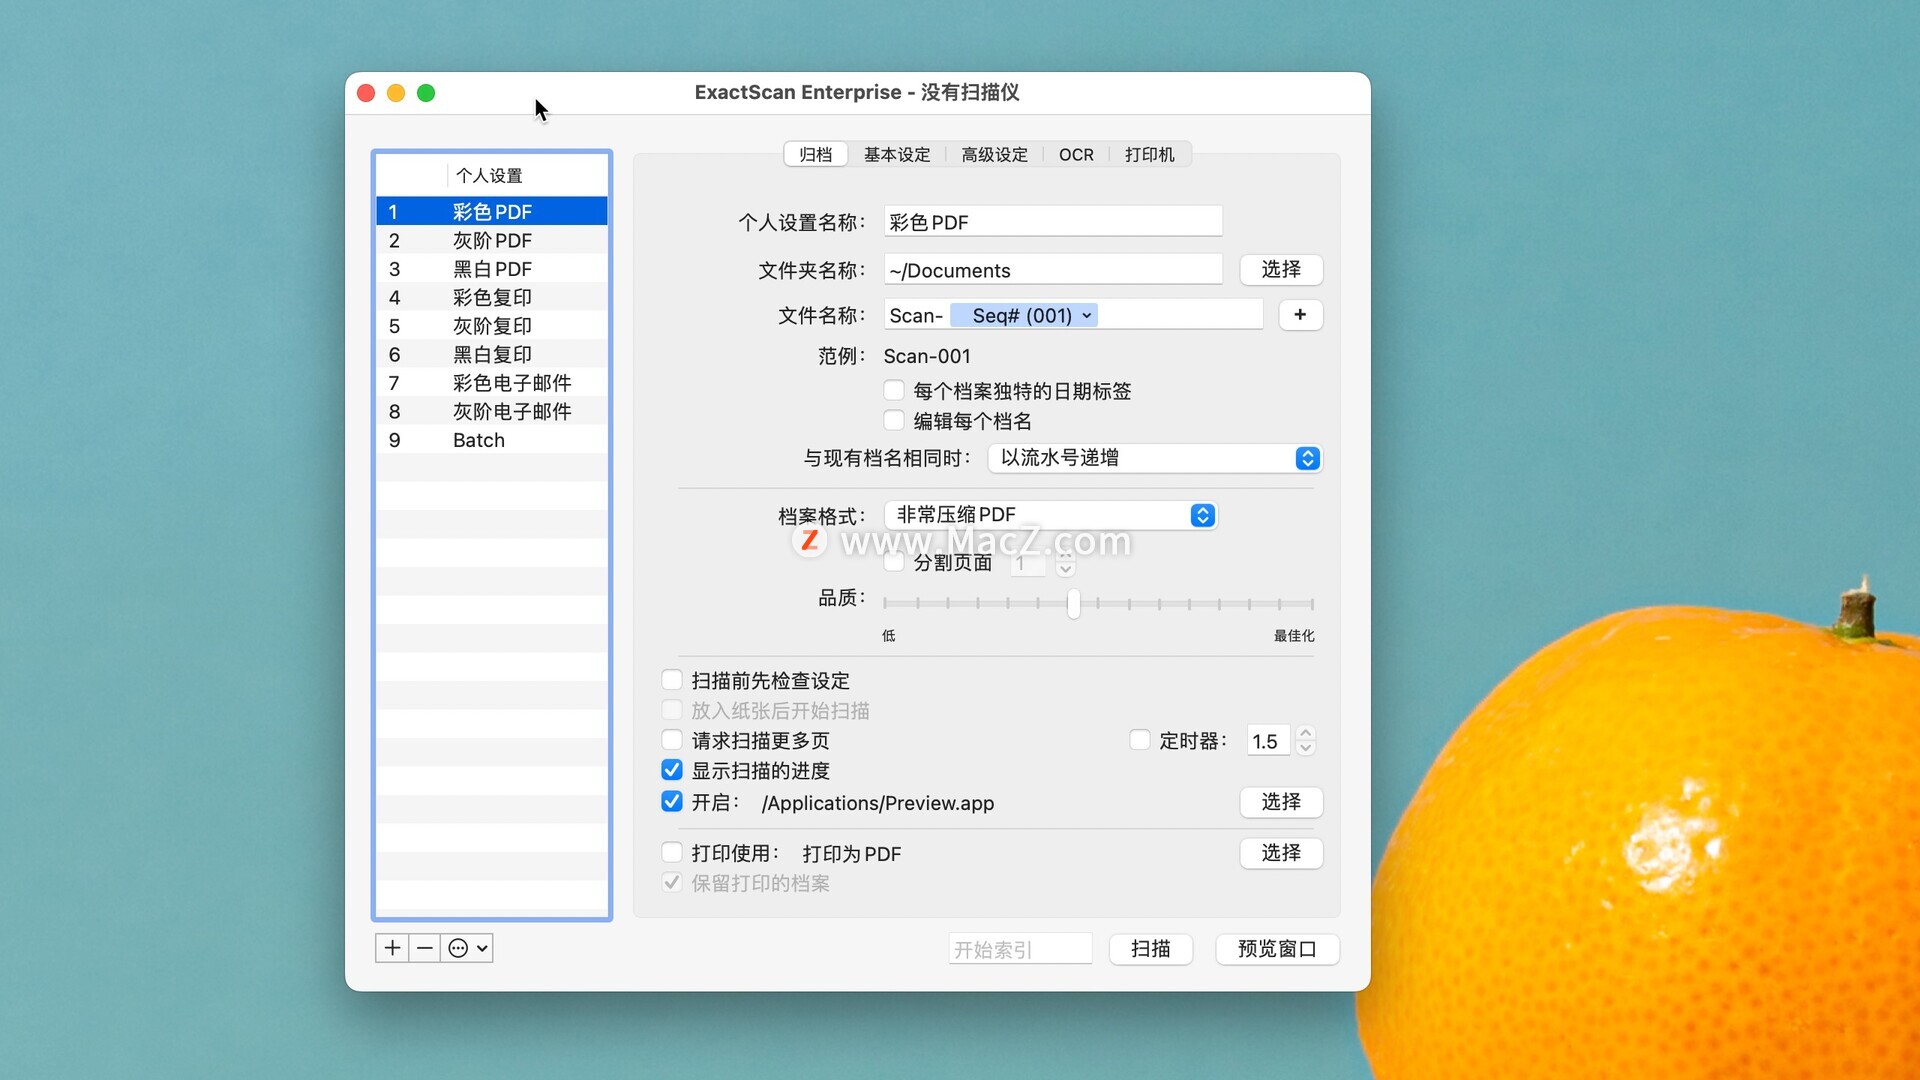Click 选择 button for folder name

pos(1281,269)
